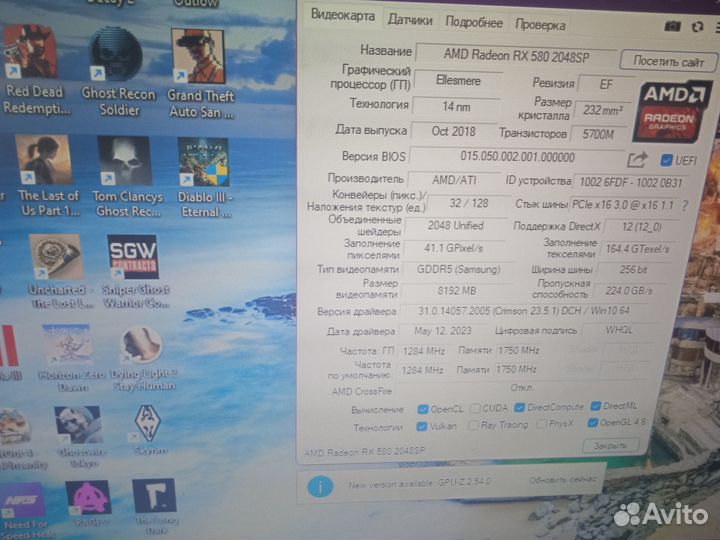Click the Посетить сайт button
The height and width of the screenshot is (540, 720).
tap(668, 61)
